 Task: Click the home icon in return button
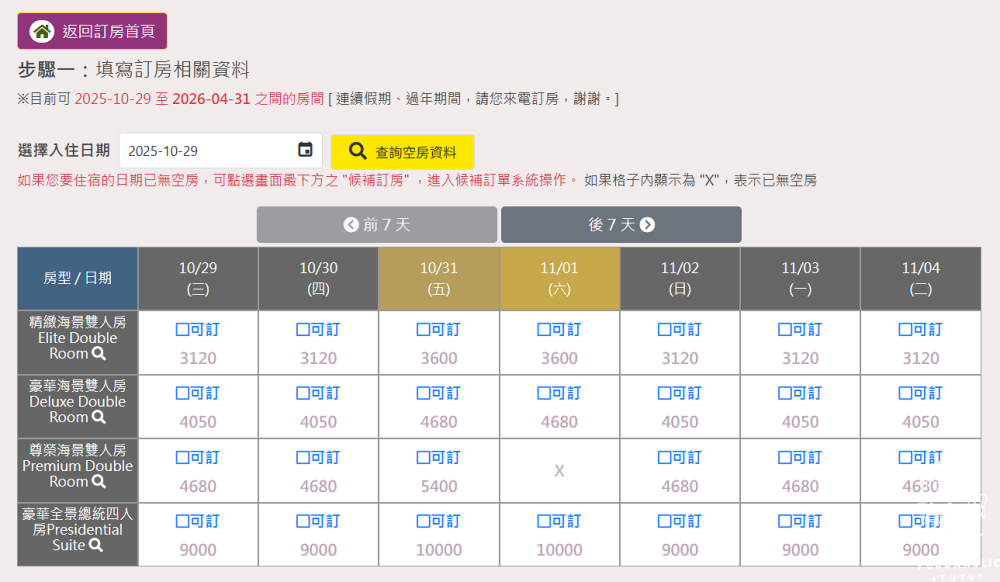tap(42, 31)
